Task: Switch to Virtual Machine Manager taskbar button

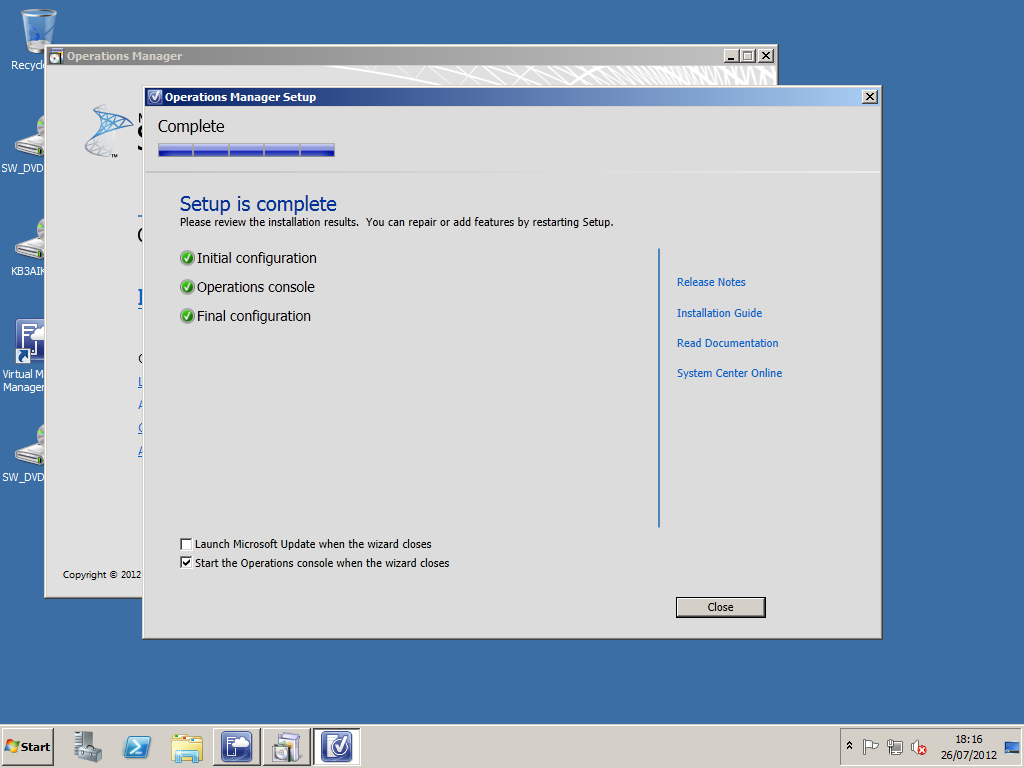Action: tap(236, 746)
